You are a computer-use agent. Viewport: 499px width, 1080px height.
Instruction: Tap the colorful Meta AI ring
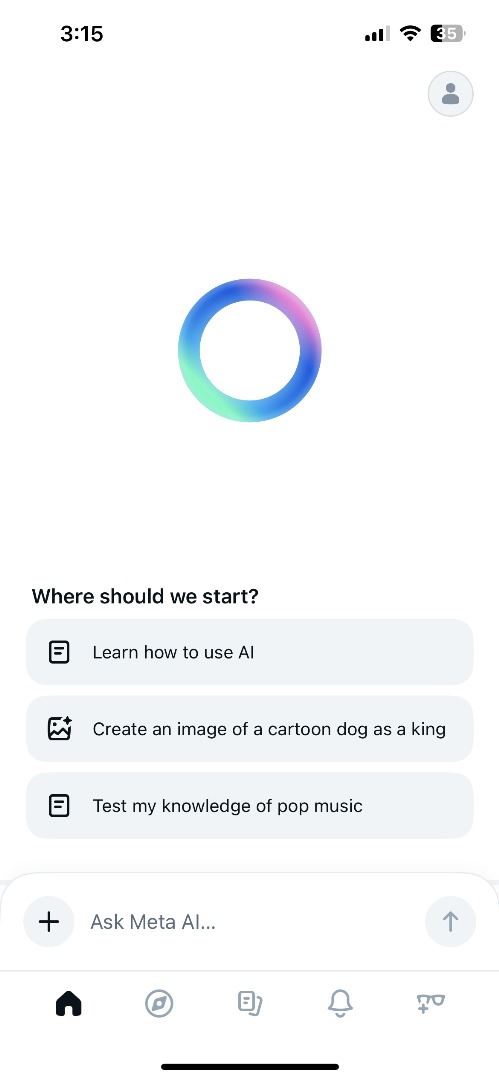pyautogui.click(x=250, y=350)
